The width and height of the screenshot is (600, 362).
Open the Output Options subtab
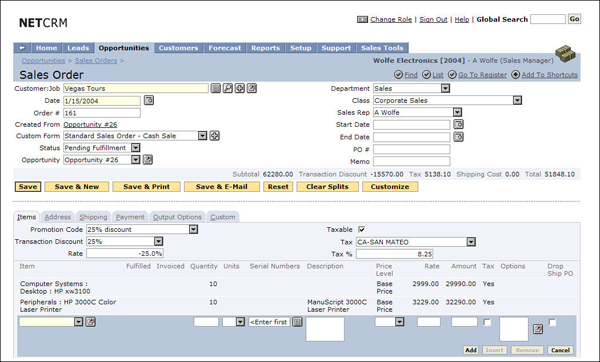coord(177,217)
